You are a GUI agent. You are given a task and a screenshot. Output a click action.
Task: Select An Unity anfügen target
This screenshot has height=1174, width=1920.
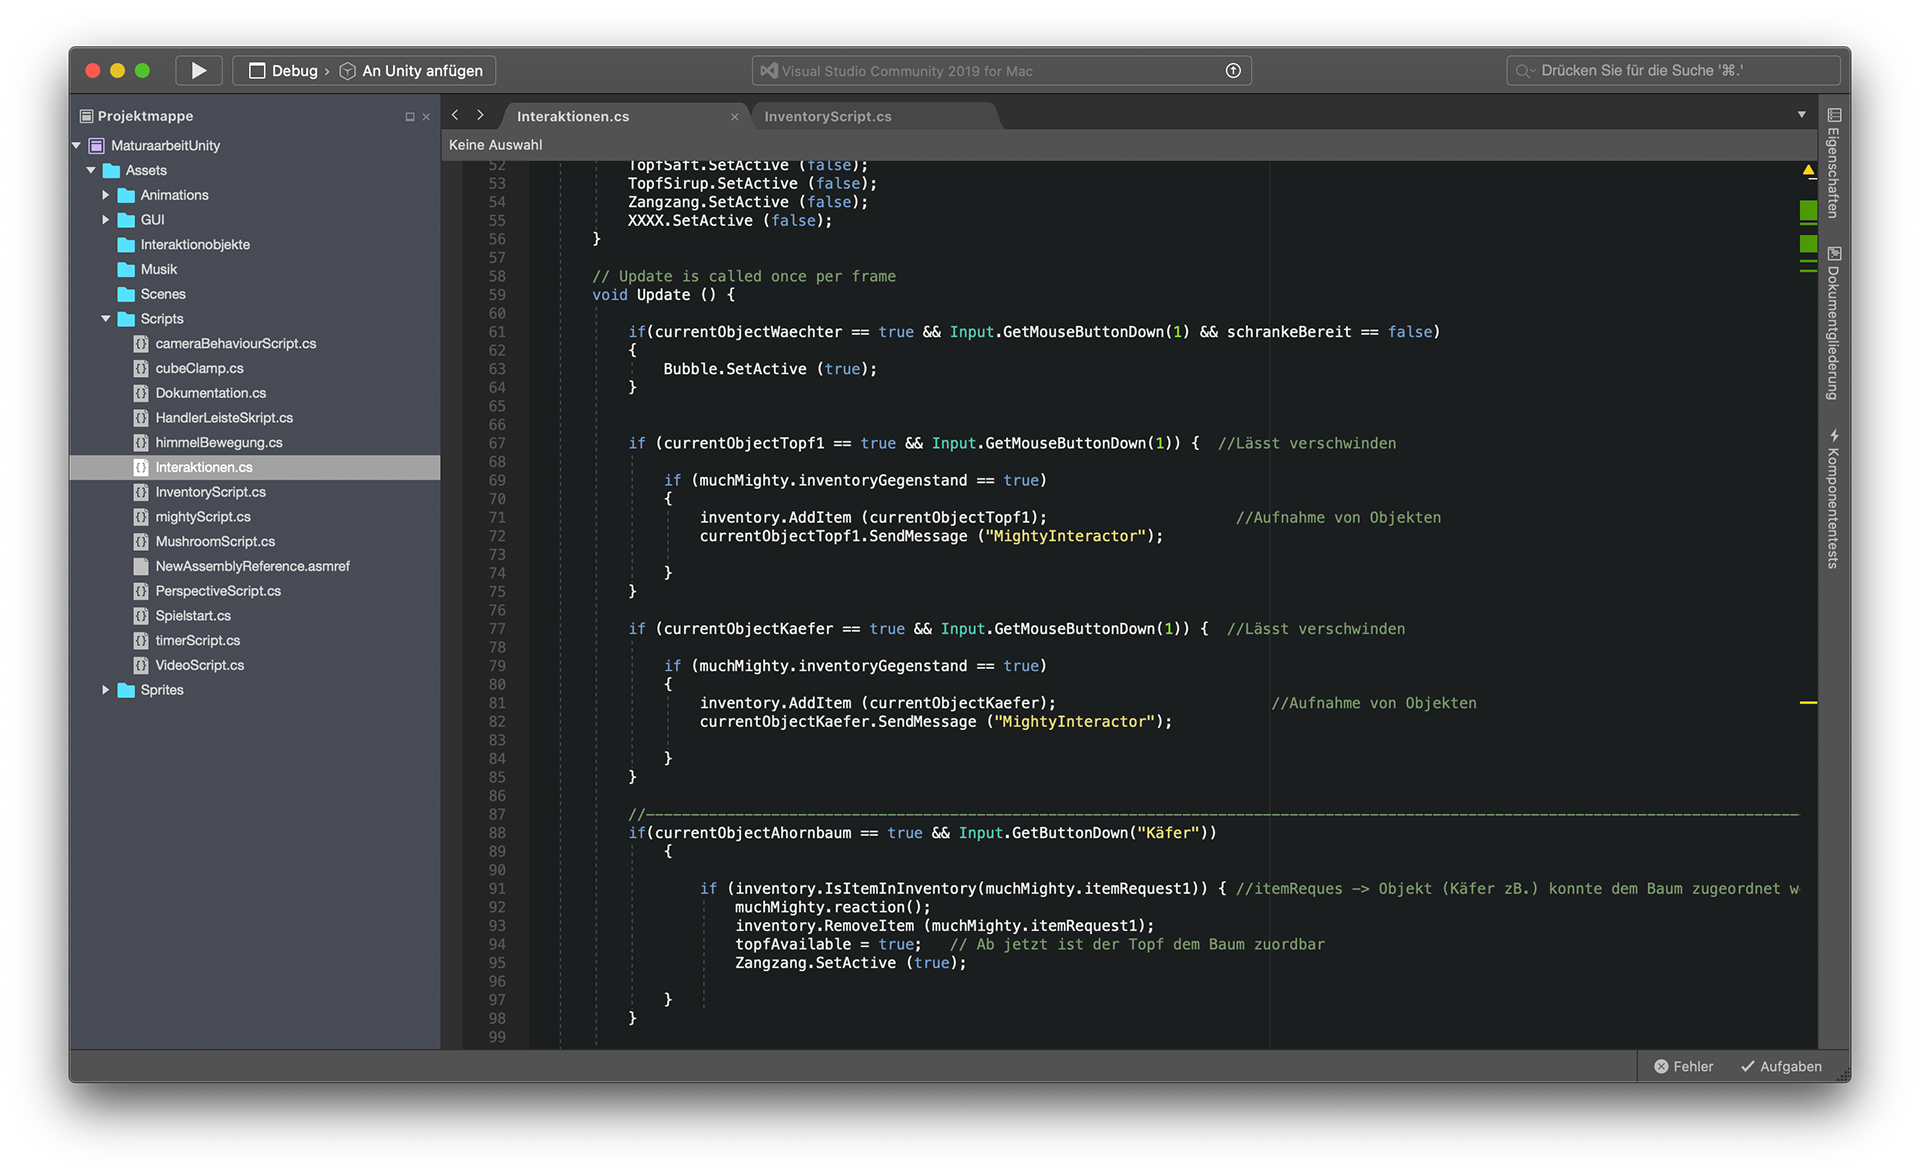pos(421,71)
